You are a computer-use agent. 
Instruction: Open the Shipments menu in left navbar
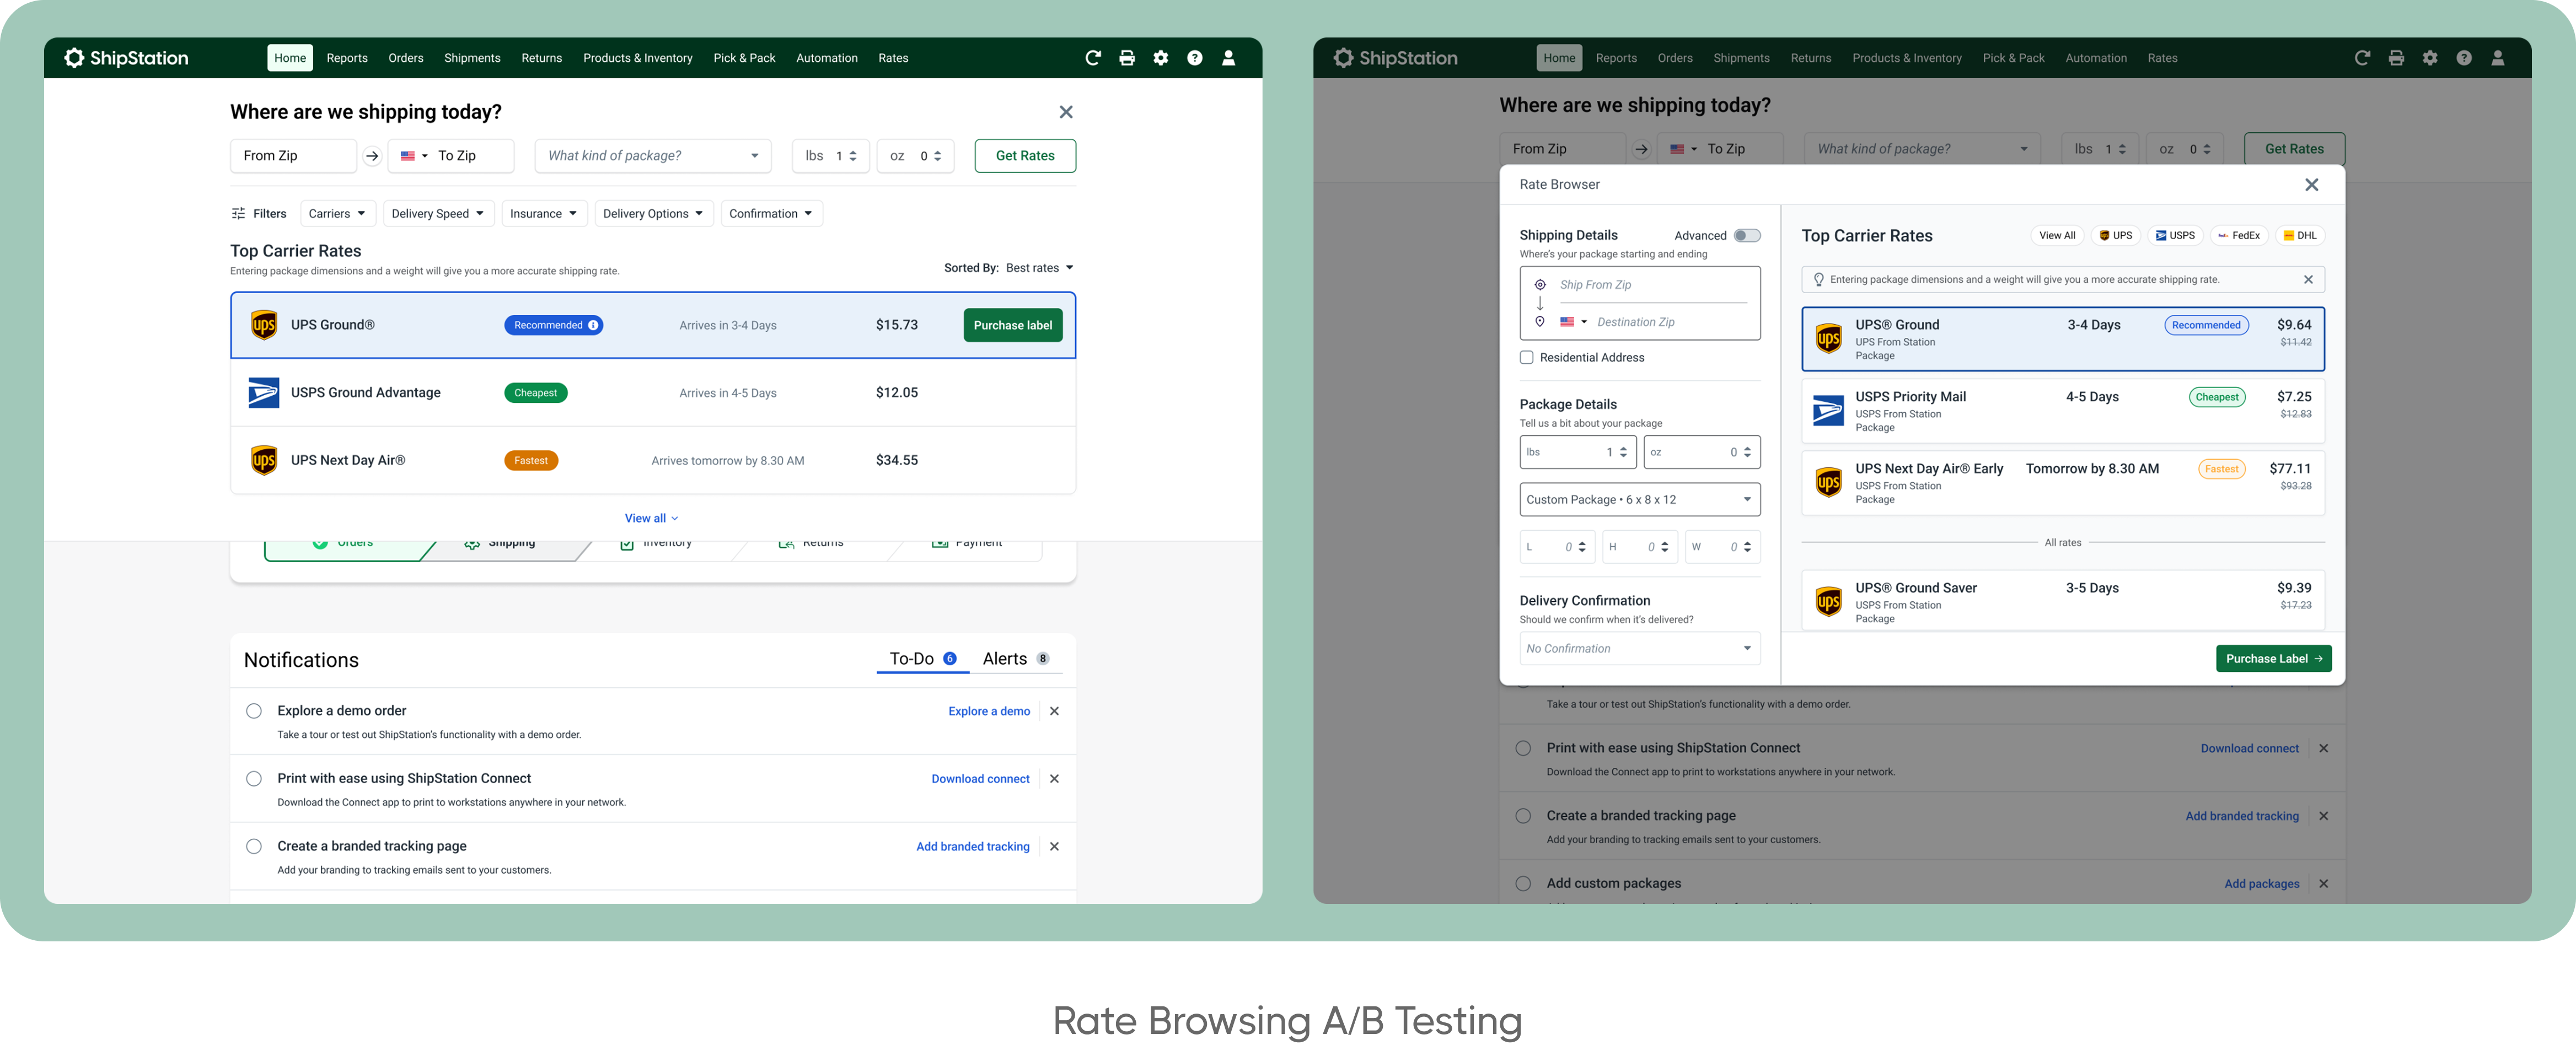coord(472,58)
